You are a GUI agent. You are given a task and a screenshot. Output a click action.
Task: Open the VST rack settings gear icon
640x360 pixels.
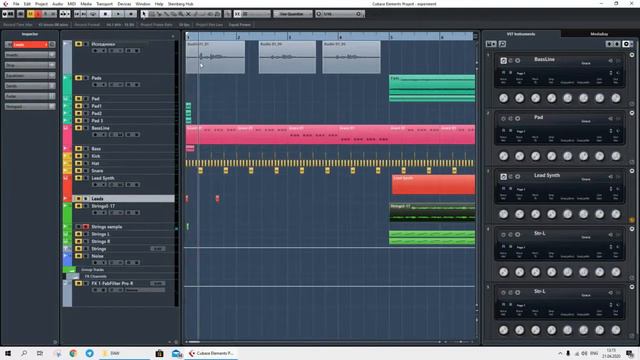tap(626, 44)
